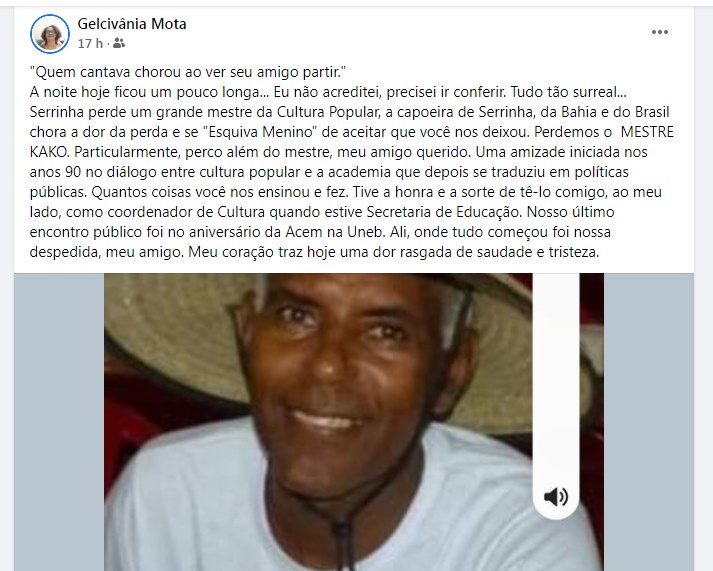The height and width of the screenshot is (571, 713).
Task: Open the three-dot post options menu
Action: click(659, 32)
